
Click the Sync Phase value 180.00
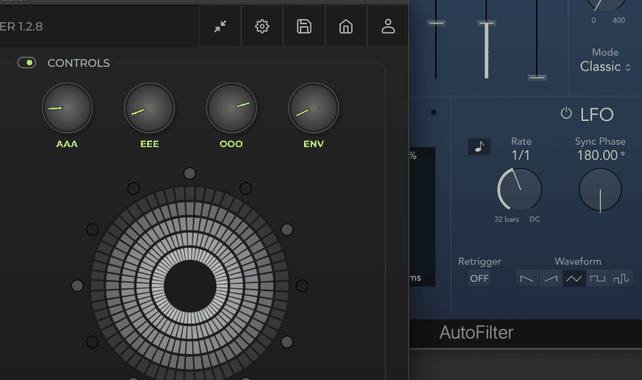click(601, 155)
